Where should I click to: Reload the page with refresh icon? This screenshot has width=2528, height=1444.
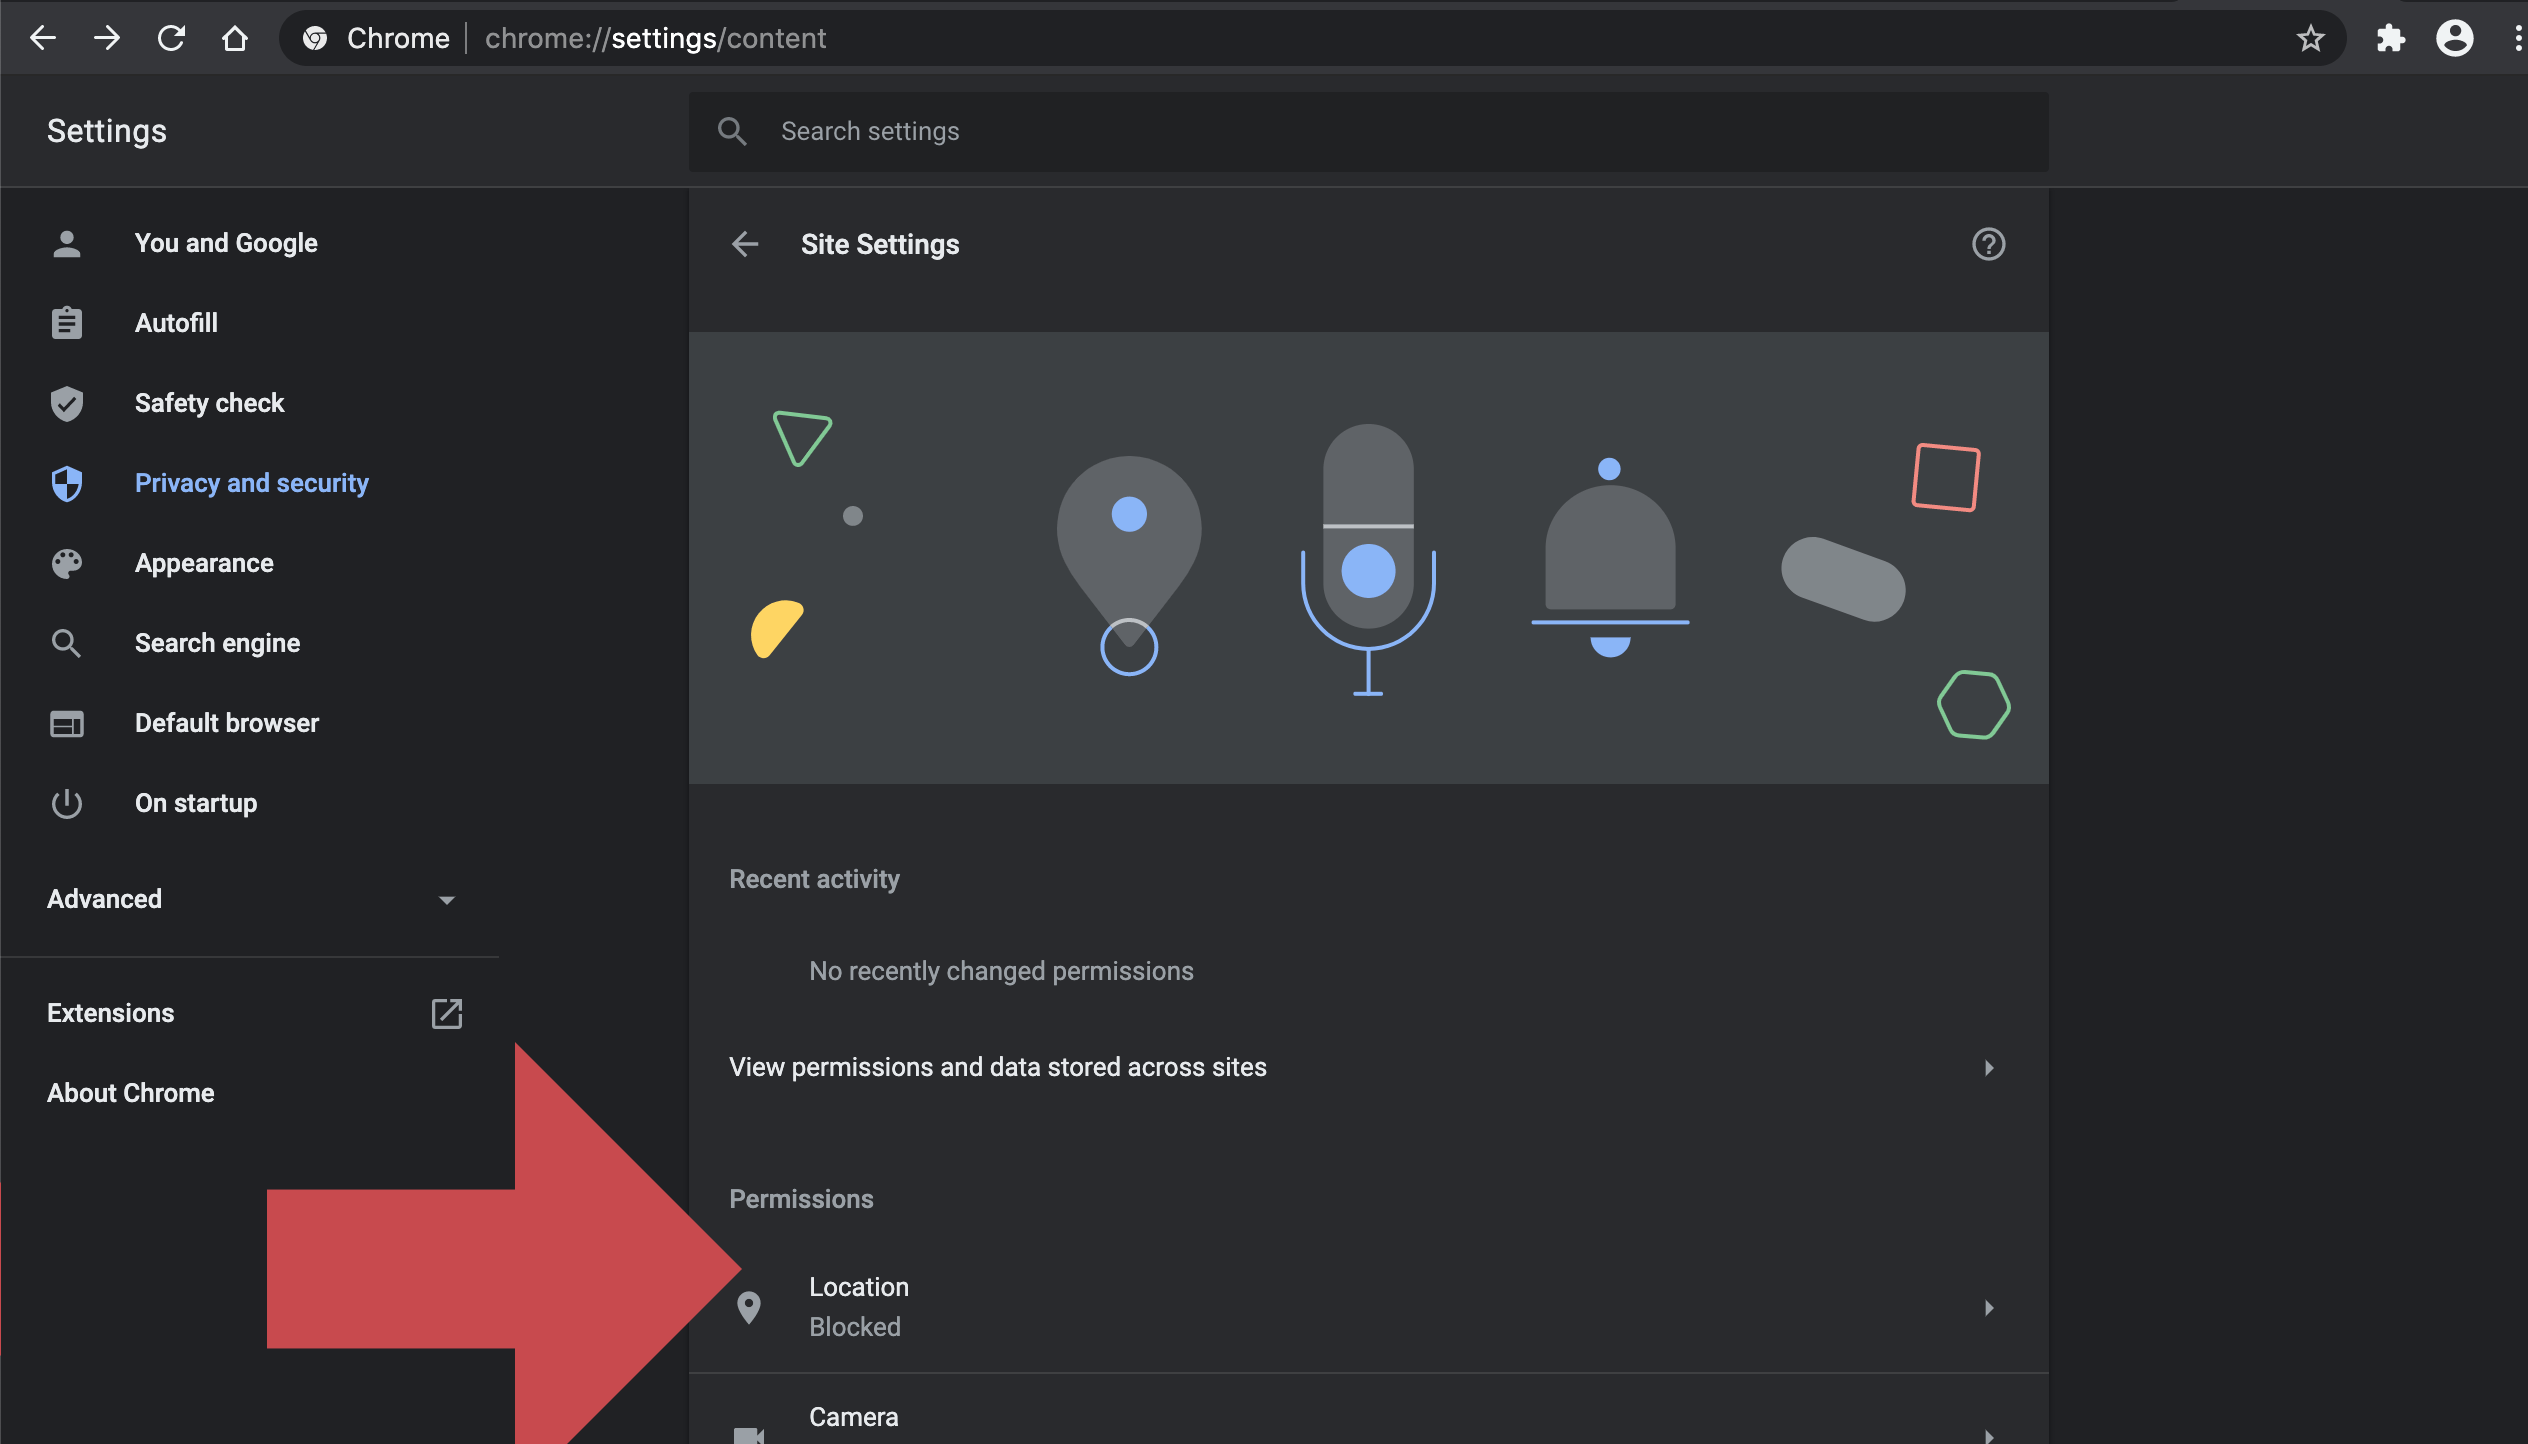tap(171, 38)
